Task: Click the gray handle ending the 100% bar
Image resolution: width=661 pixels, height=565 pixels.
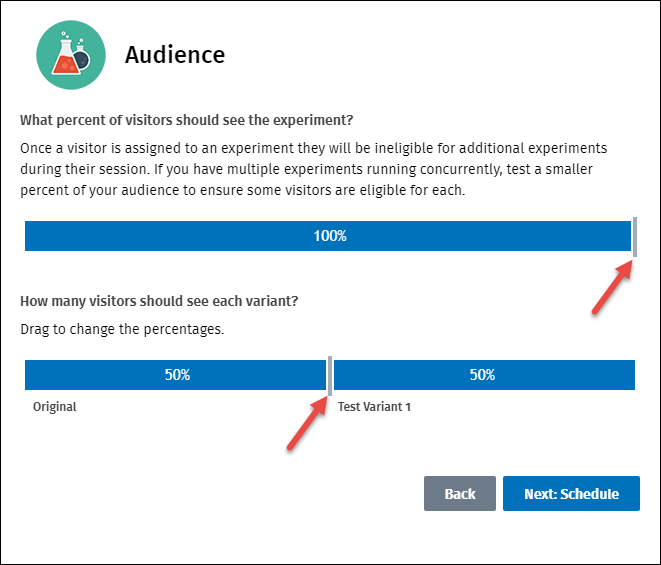Action: point(634,236)
